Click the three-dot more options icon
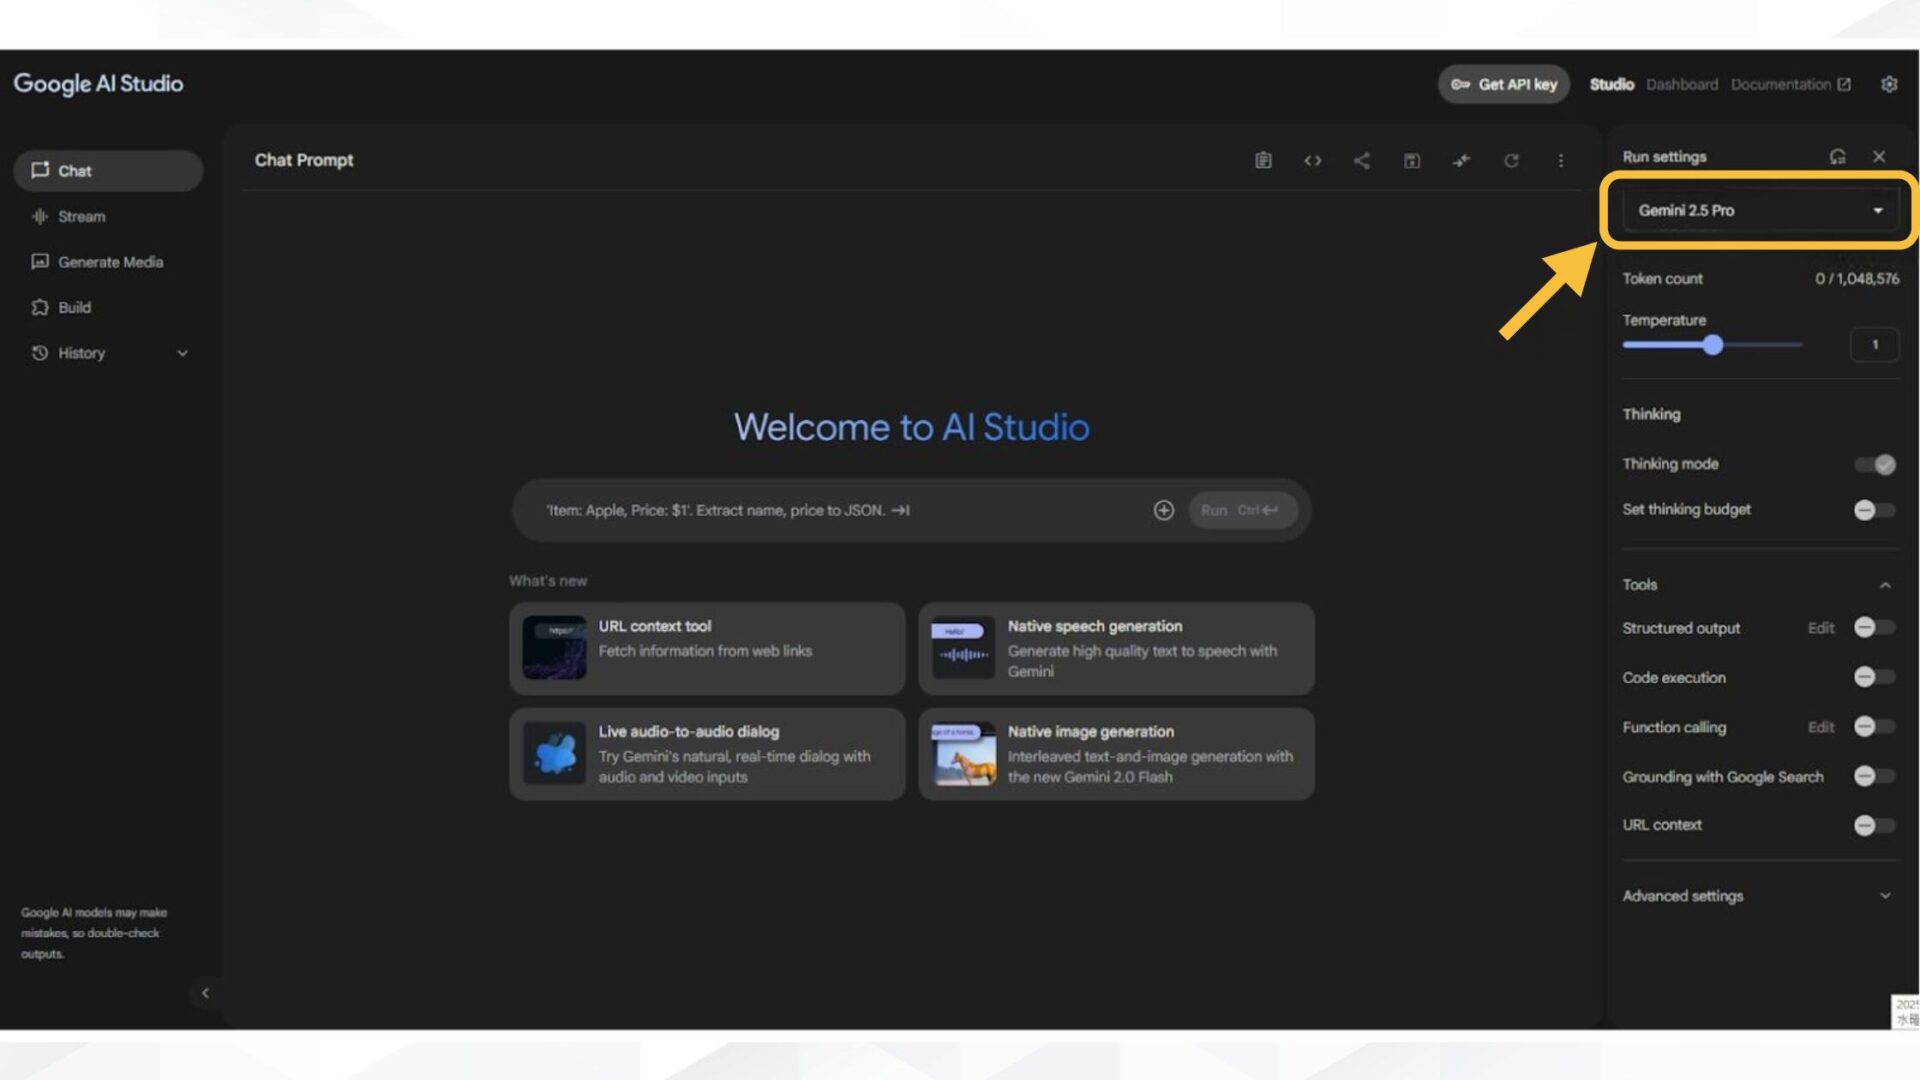Screen dimensions: 1920x1080 [1561, 160]
